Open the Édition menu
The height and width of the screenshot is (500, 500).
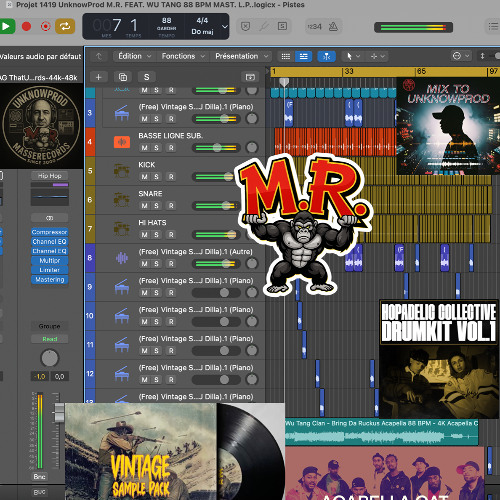[135, 56]
